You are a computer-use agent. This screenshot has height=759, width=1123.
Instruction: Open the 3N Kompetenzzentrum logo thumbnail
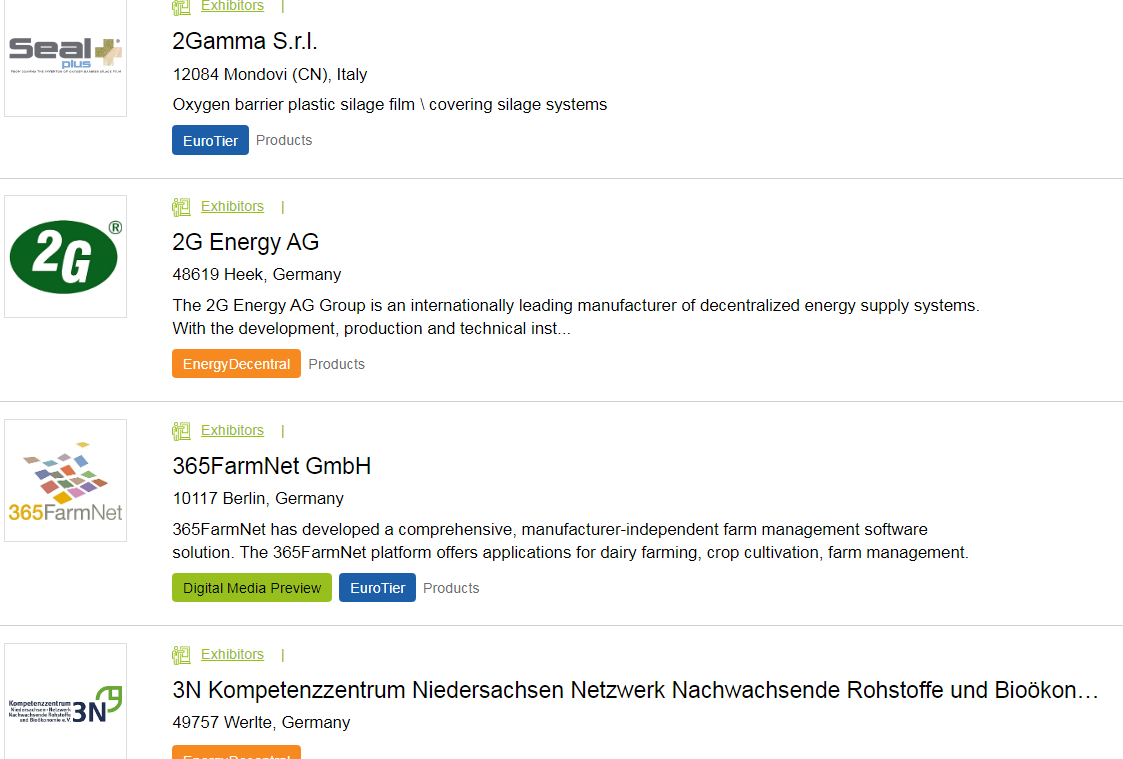click(65, 702)
